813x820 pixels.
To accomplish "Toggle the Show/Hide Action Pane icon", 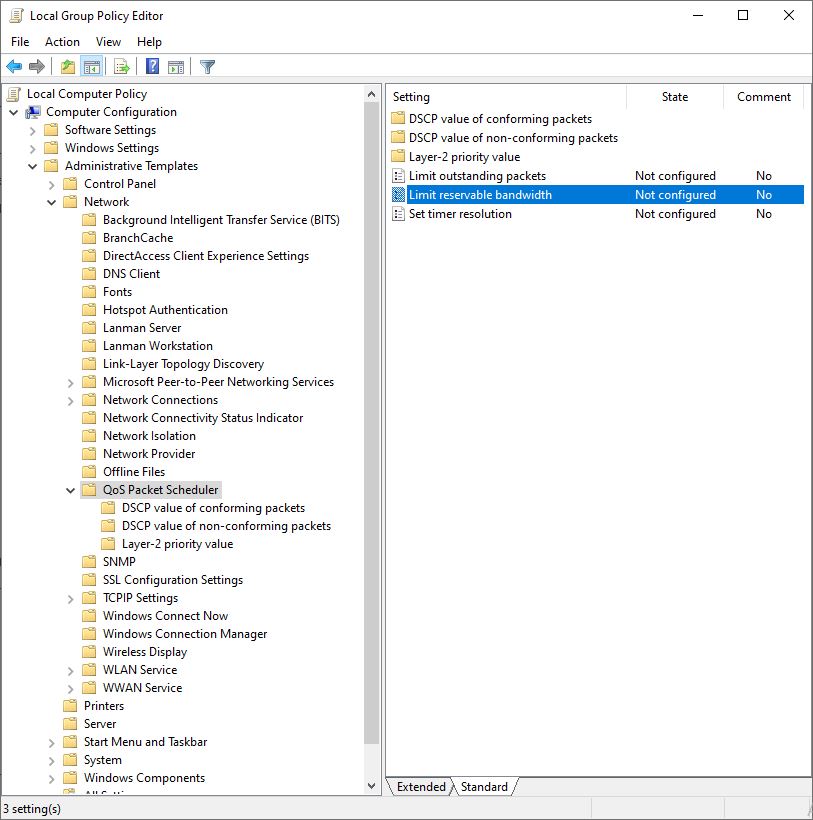I will (x=176, y=67).
